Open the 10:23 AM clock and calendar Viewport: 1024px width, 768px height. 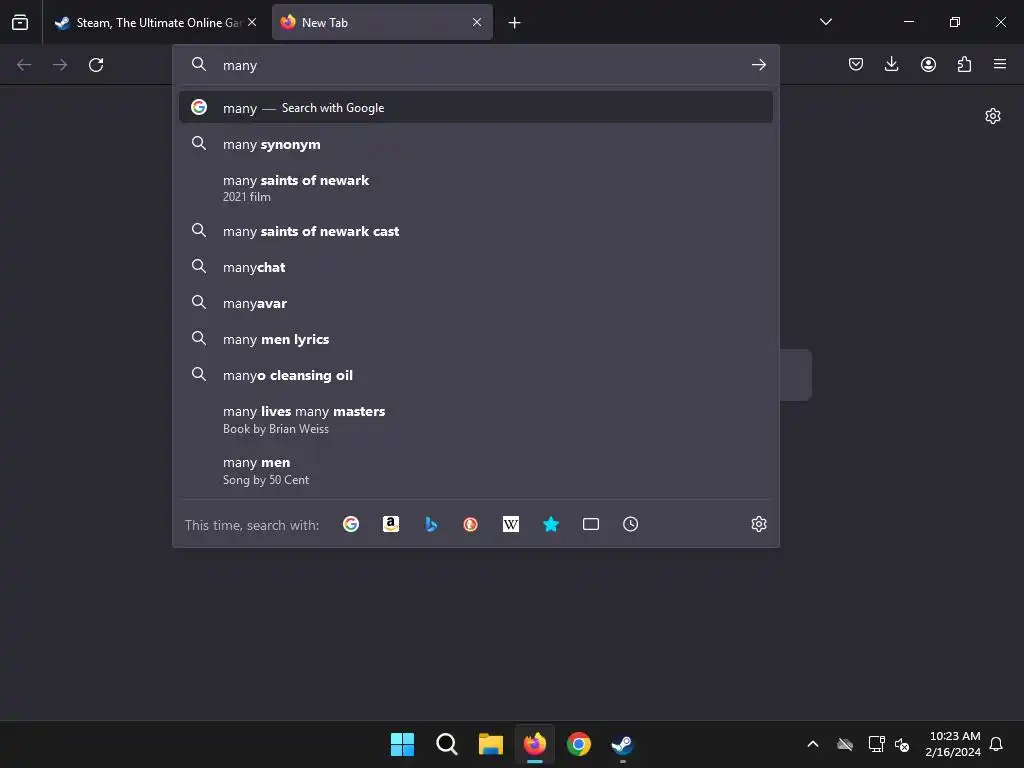953,744
